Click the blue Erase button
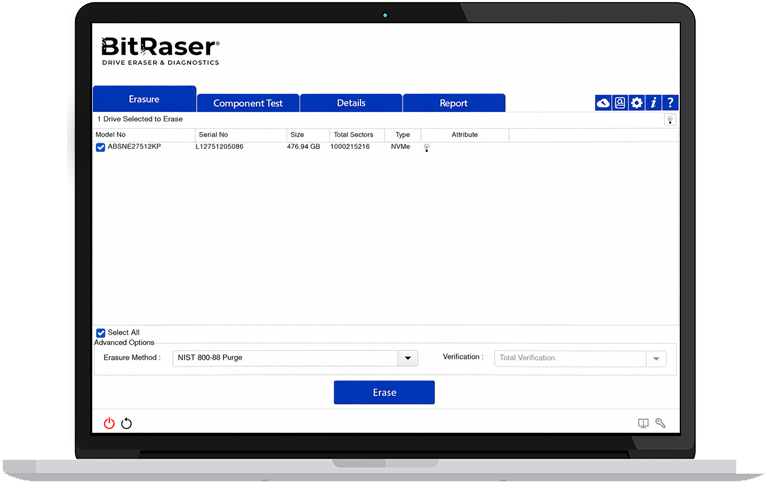 384,392
